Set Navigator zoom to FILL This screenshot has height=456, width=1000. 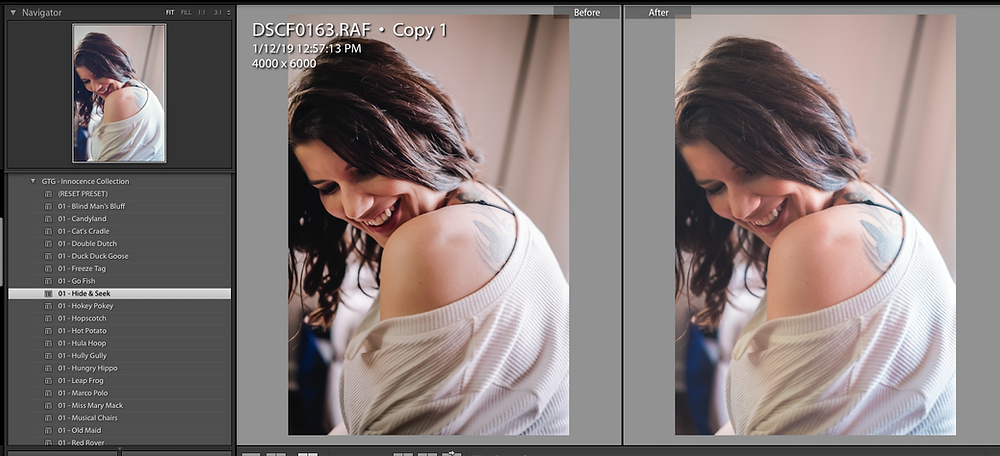click(x=186, y=13)
